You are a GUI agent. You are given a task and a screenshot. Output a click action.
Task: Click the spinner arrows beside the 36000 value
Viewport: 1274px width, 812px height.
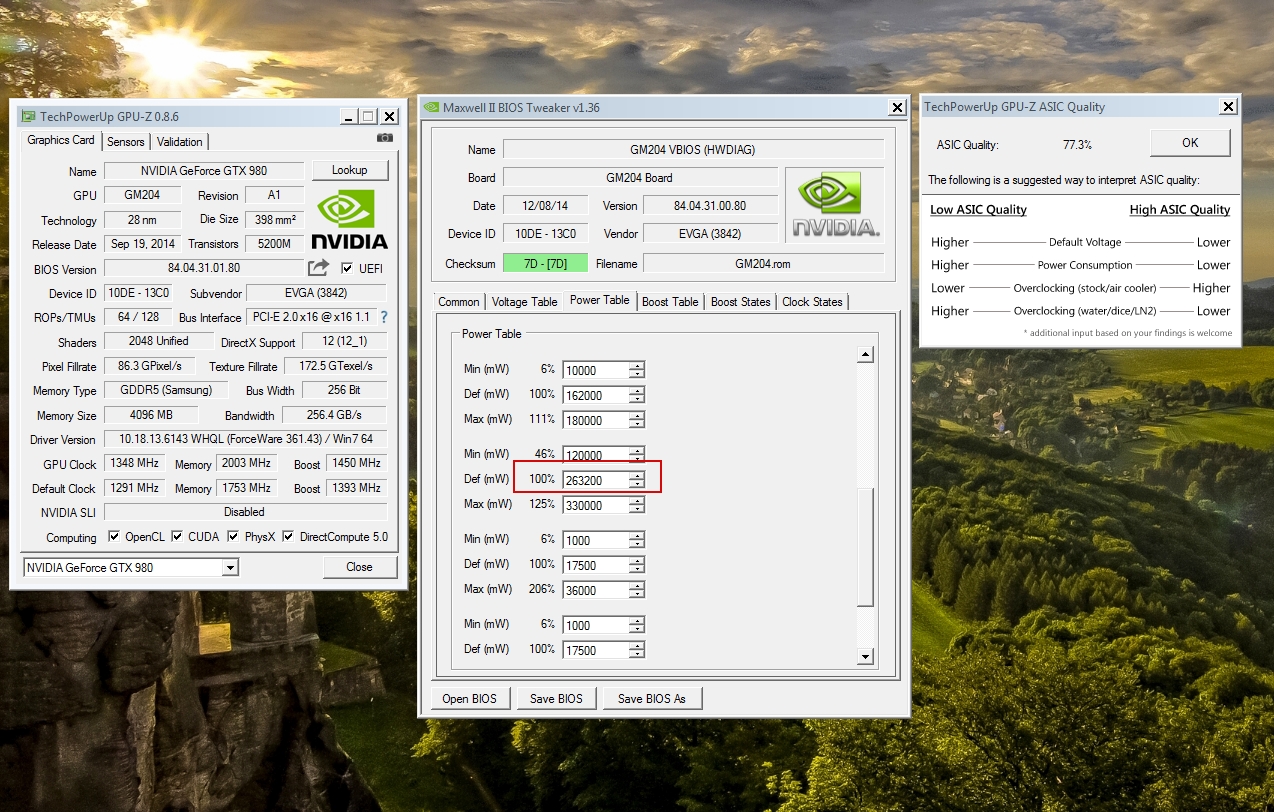[636, 590]
